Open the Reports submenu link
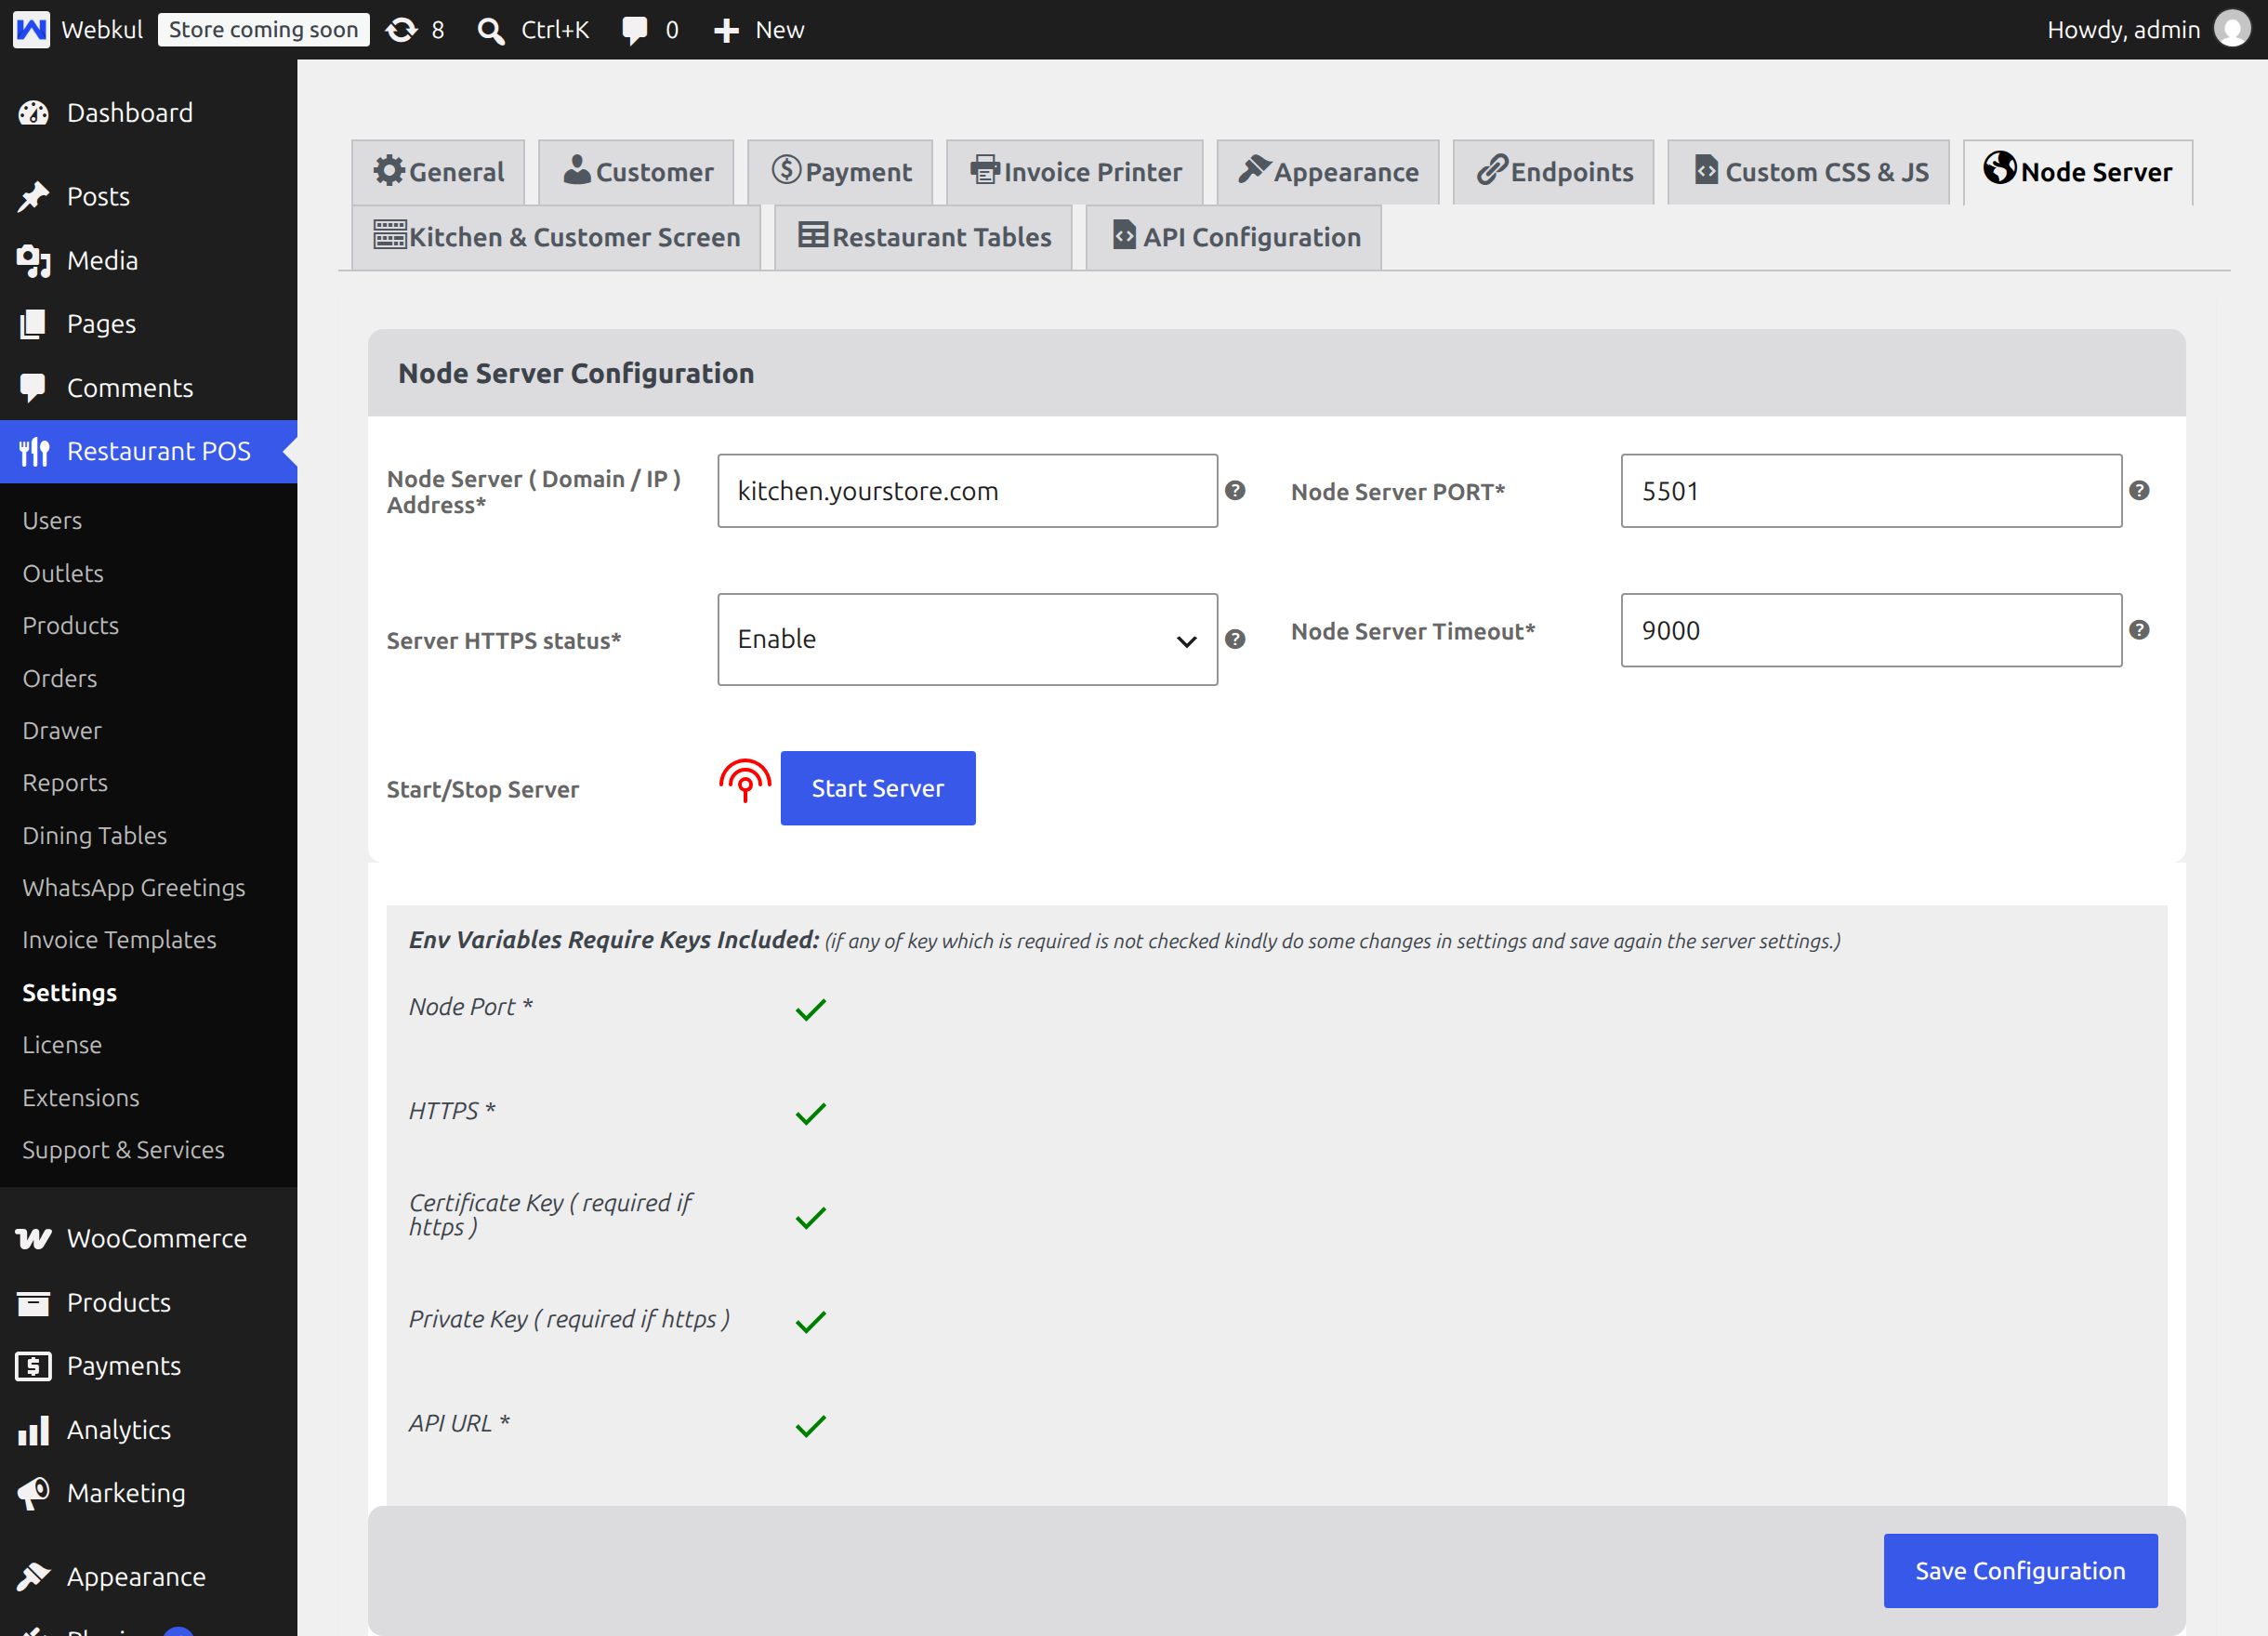 pos(65,783)
